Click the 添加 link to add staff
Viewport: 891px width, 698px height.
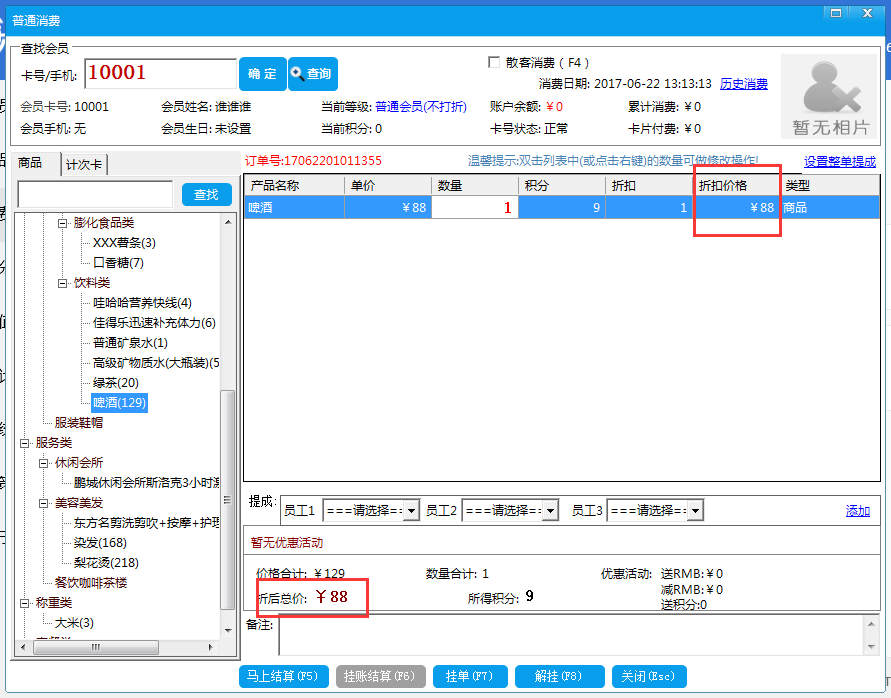pos(858,510)
